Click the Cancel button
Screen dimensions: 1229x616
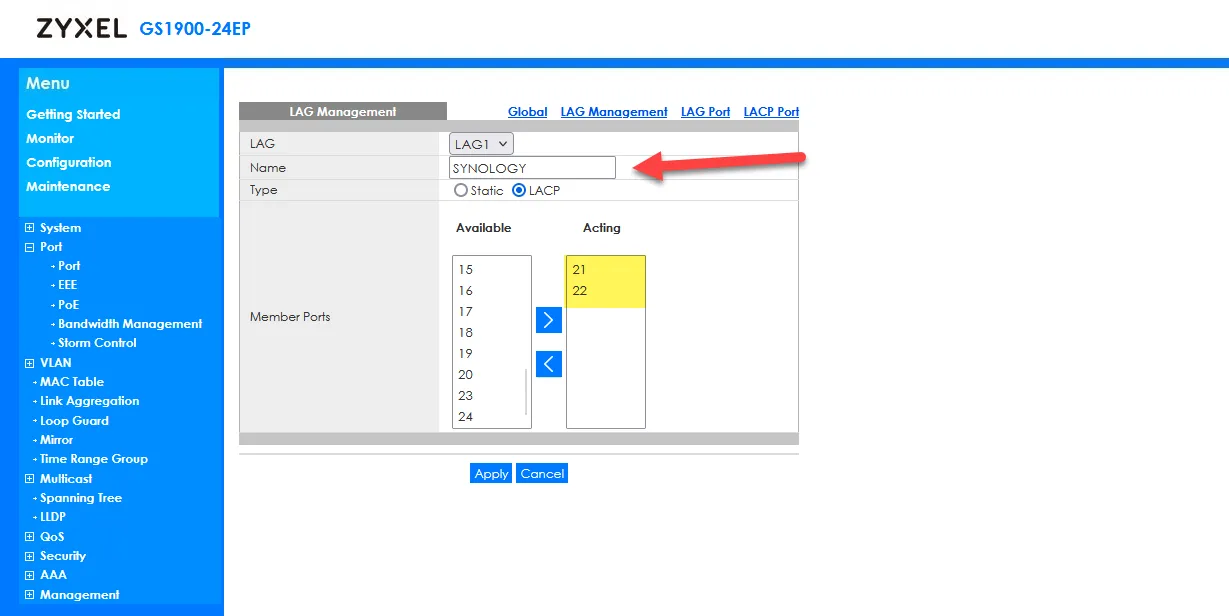click(x=542, y=474)
